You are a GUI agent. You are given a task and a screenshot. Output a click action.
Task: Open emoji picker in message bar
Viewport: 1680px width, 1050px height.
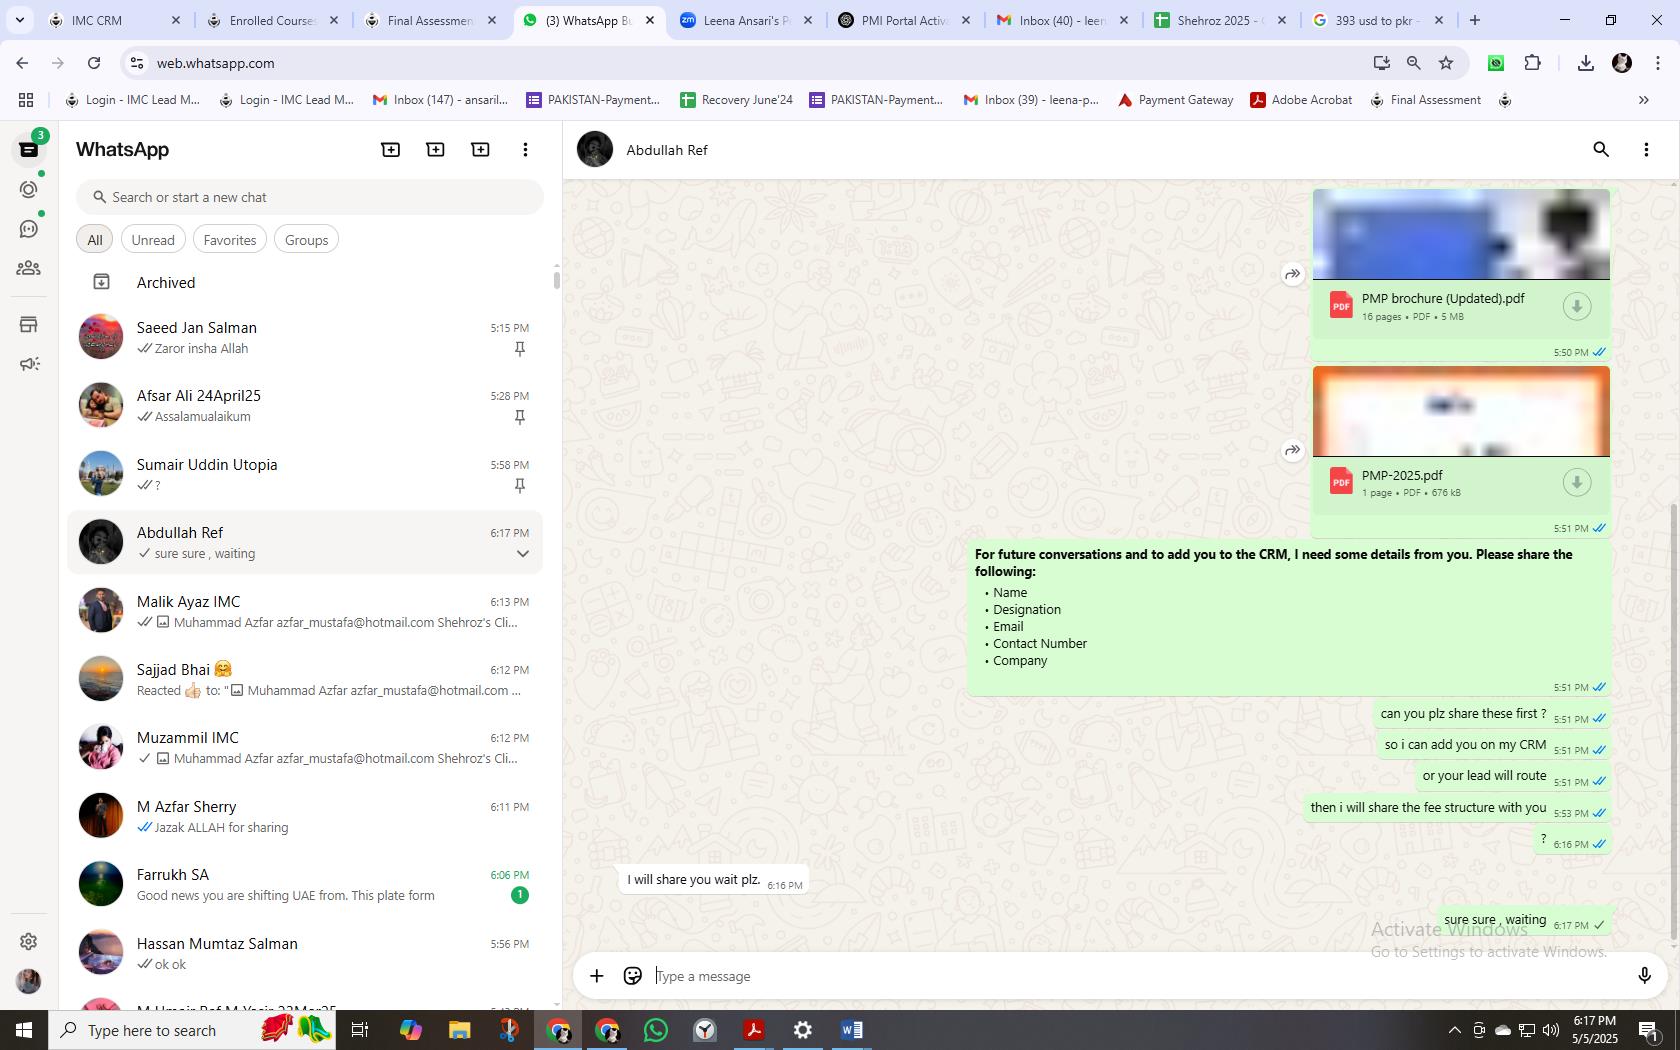[633, 976]
